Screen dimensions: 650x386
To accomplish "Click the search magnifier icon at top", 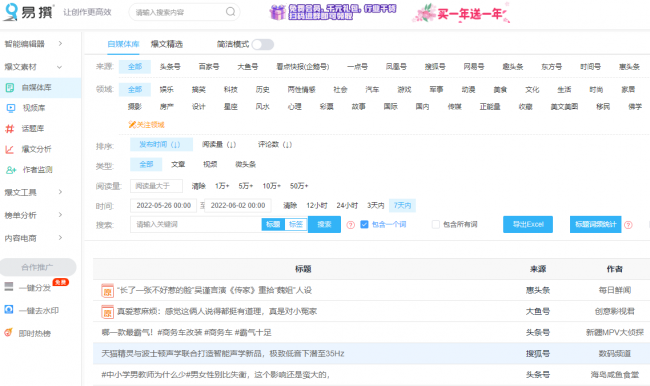I will coord(230,12).
